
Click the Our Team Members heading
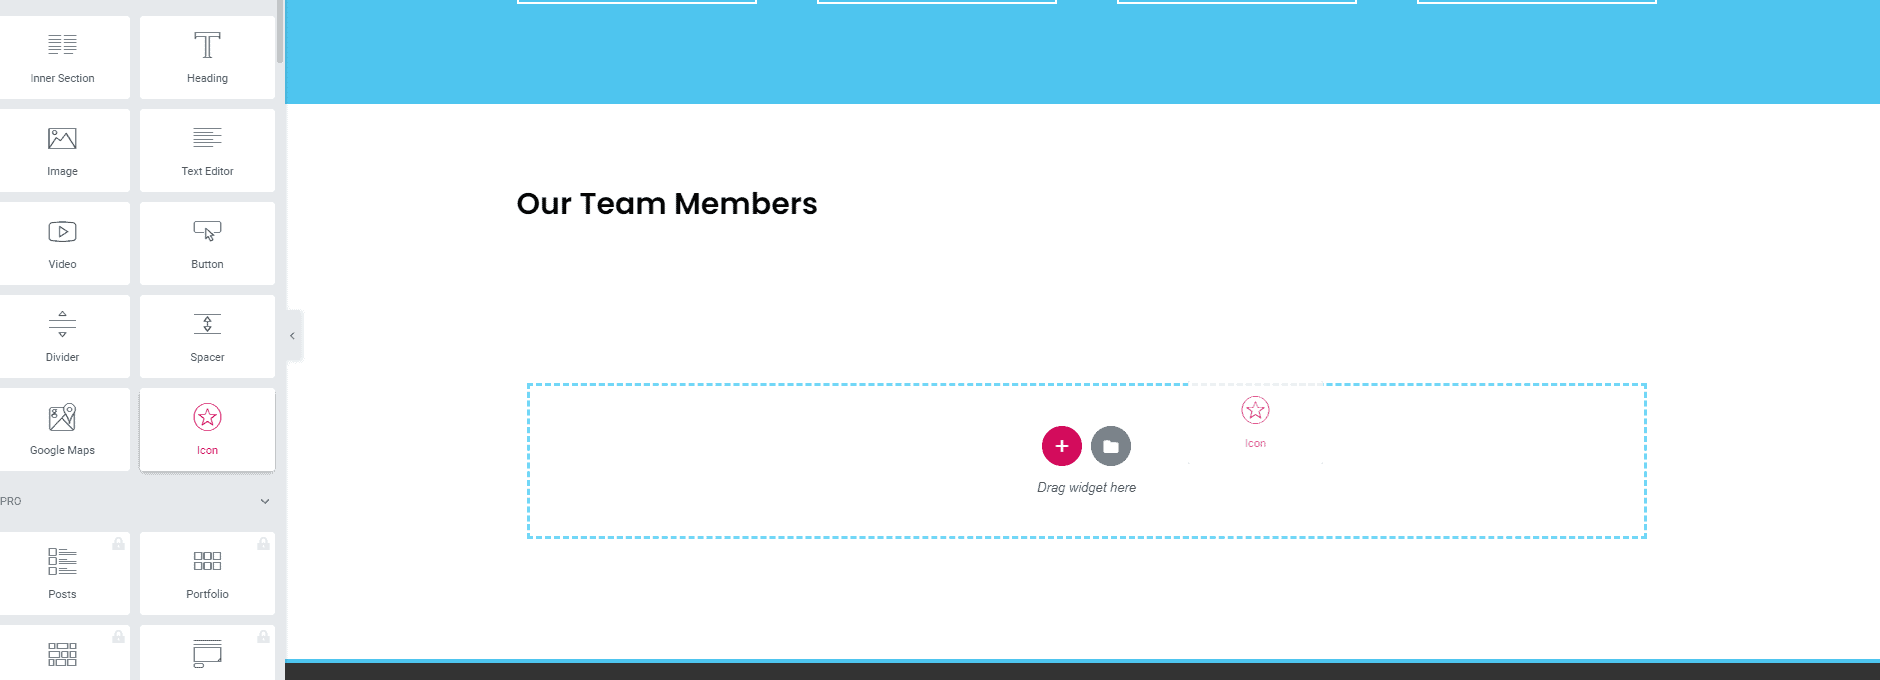coord(667,204)
